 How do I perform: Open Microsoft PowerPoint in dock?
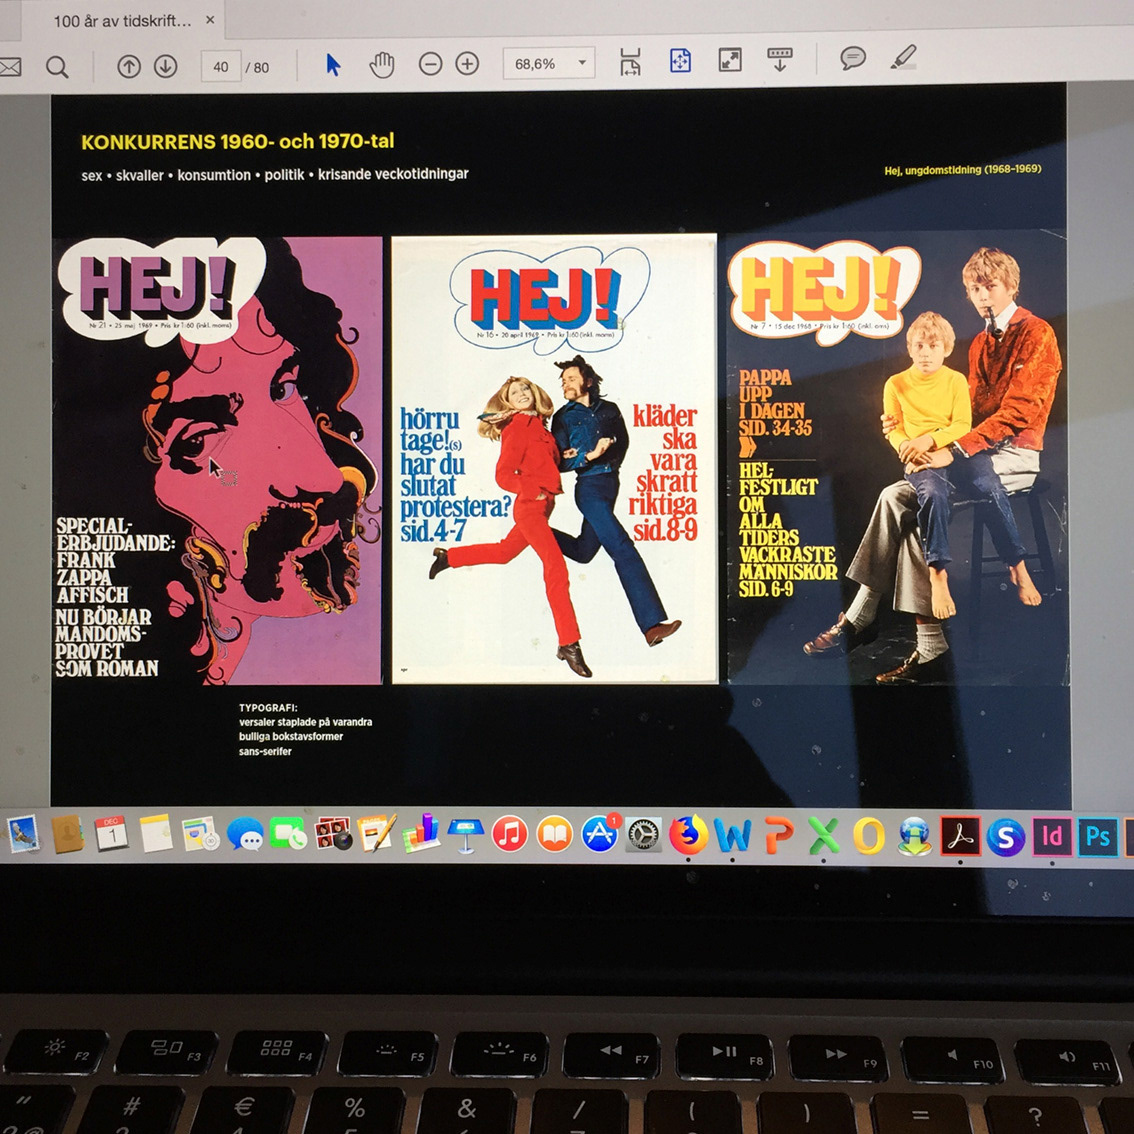(x=778, y=837)
